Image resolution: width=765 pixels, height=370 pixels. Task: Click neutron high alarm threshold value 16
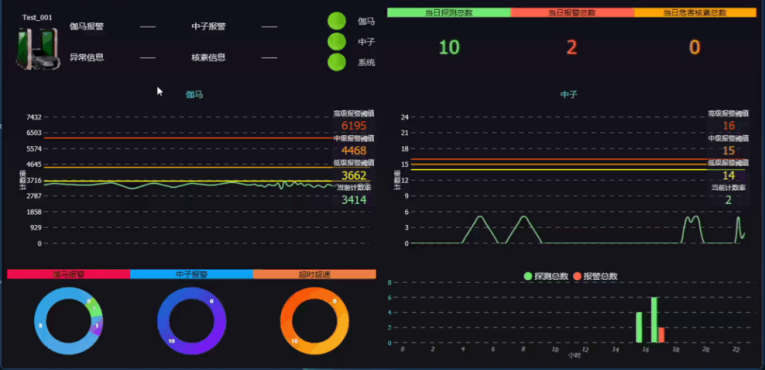[728, 126]
